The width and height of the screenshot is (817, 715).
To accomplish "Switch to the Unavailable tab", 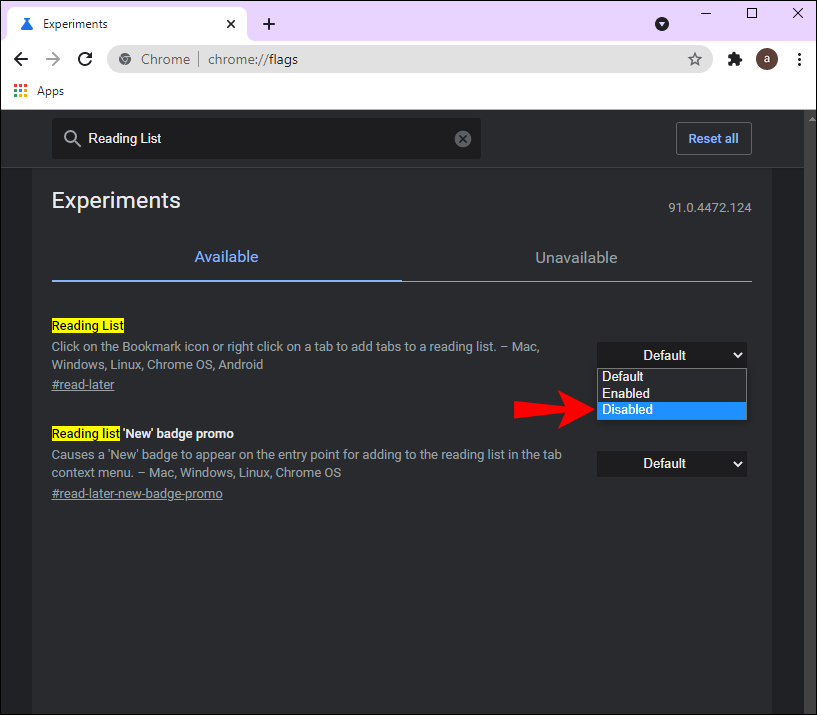I will [x=576, y=257].
